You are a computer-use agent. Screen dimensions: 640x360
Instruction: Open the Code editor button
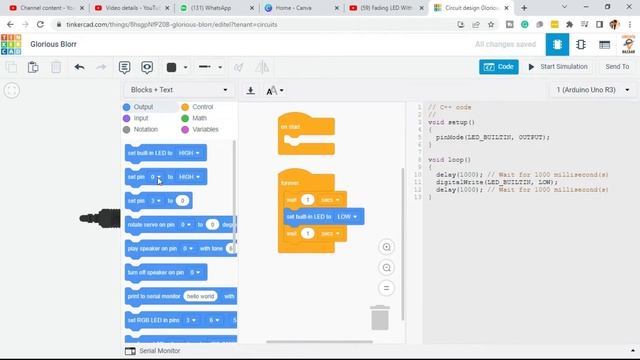499,67
